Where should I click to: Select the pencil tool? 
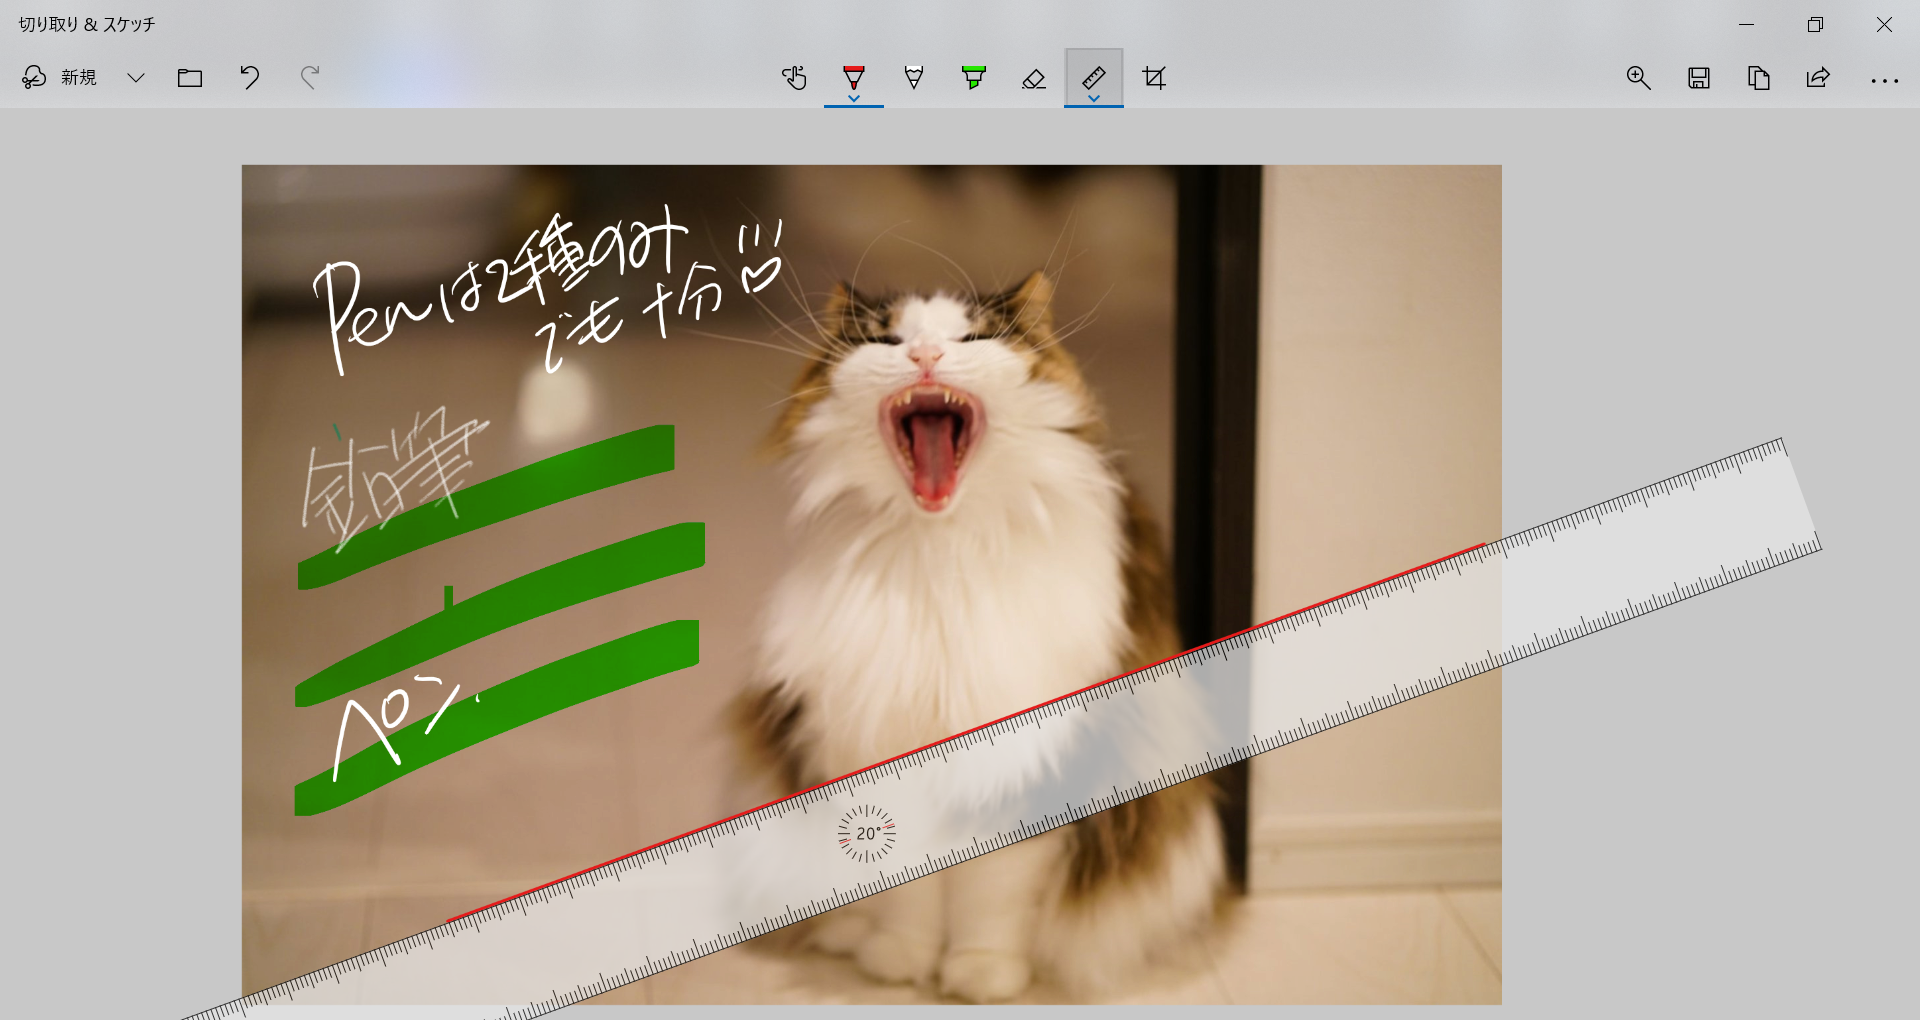(x=914, y=78)
